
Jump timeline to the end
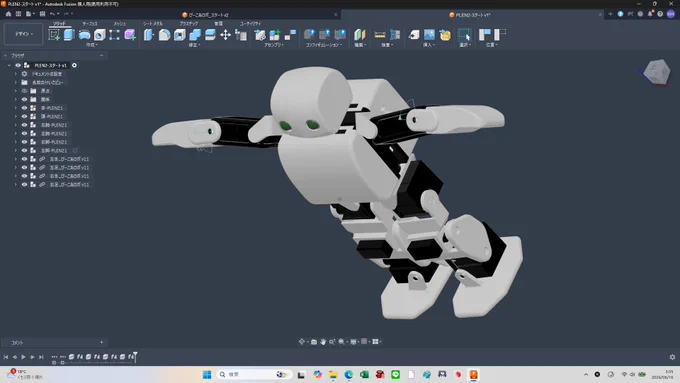click(41, 357)
